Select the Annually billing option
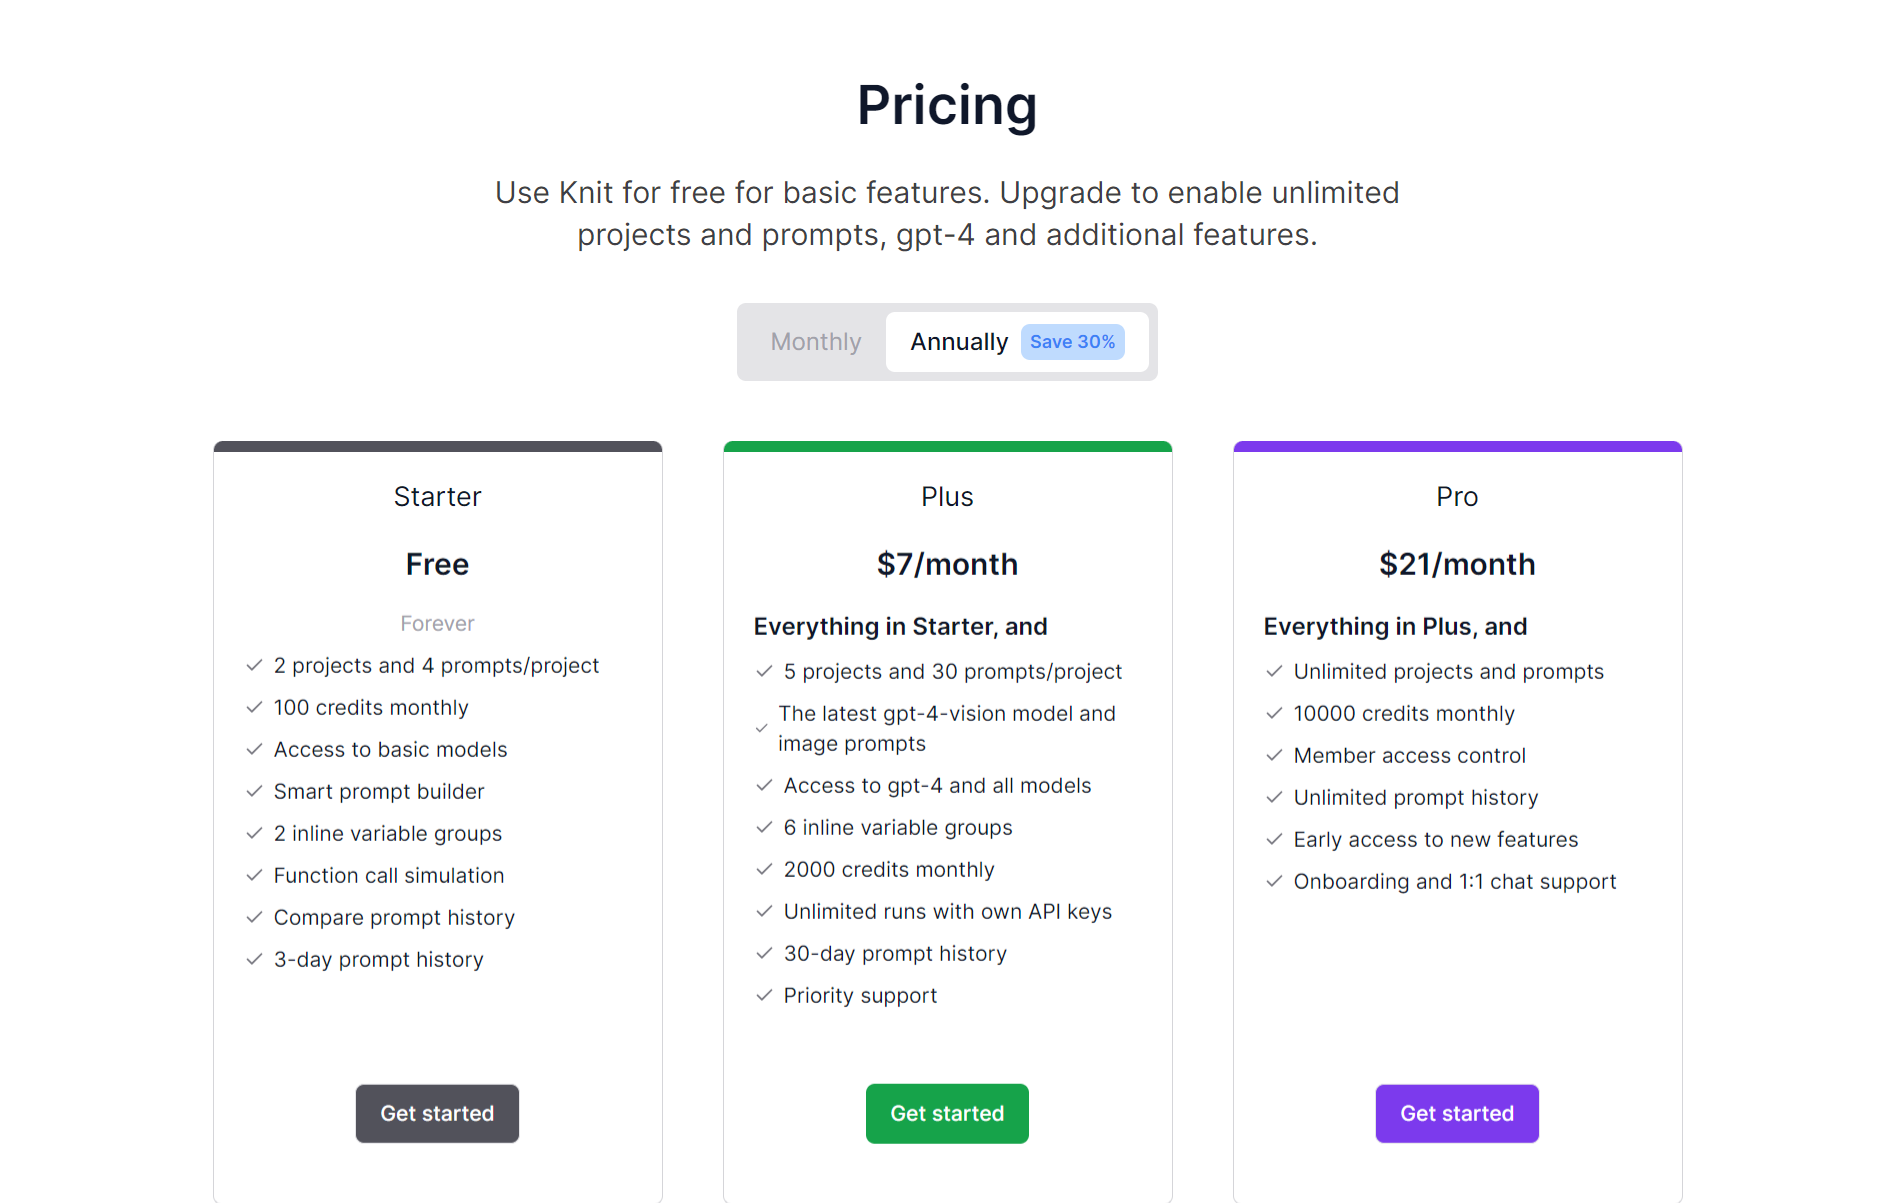Screen dimensions: 1891x1203 coord(958,342)
